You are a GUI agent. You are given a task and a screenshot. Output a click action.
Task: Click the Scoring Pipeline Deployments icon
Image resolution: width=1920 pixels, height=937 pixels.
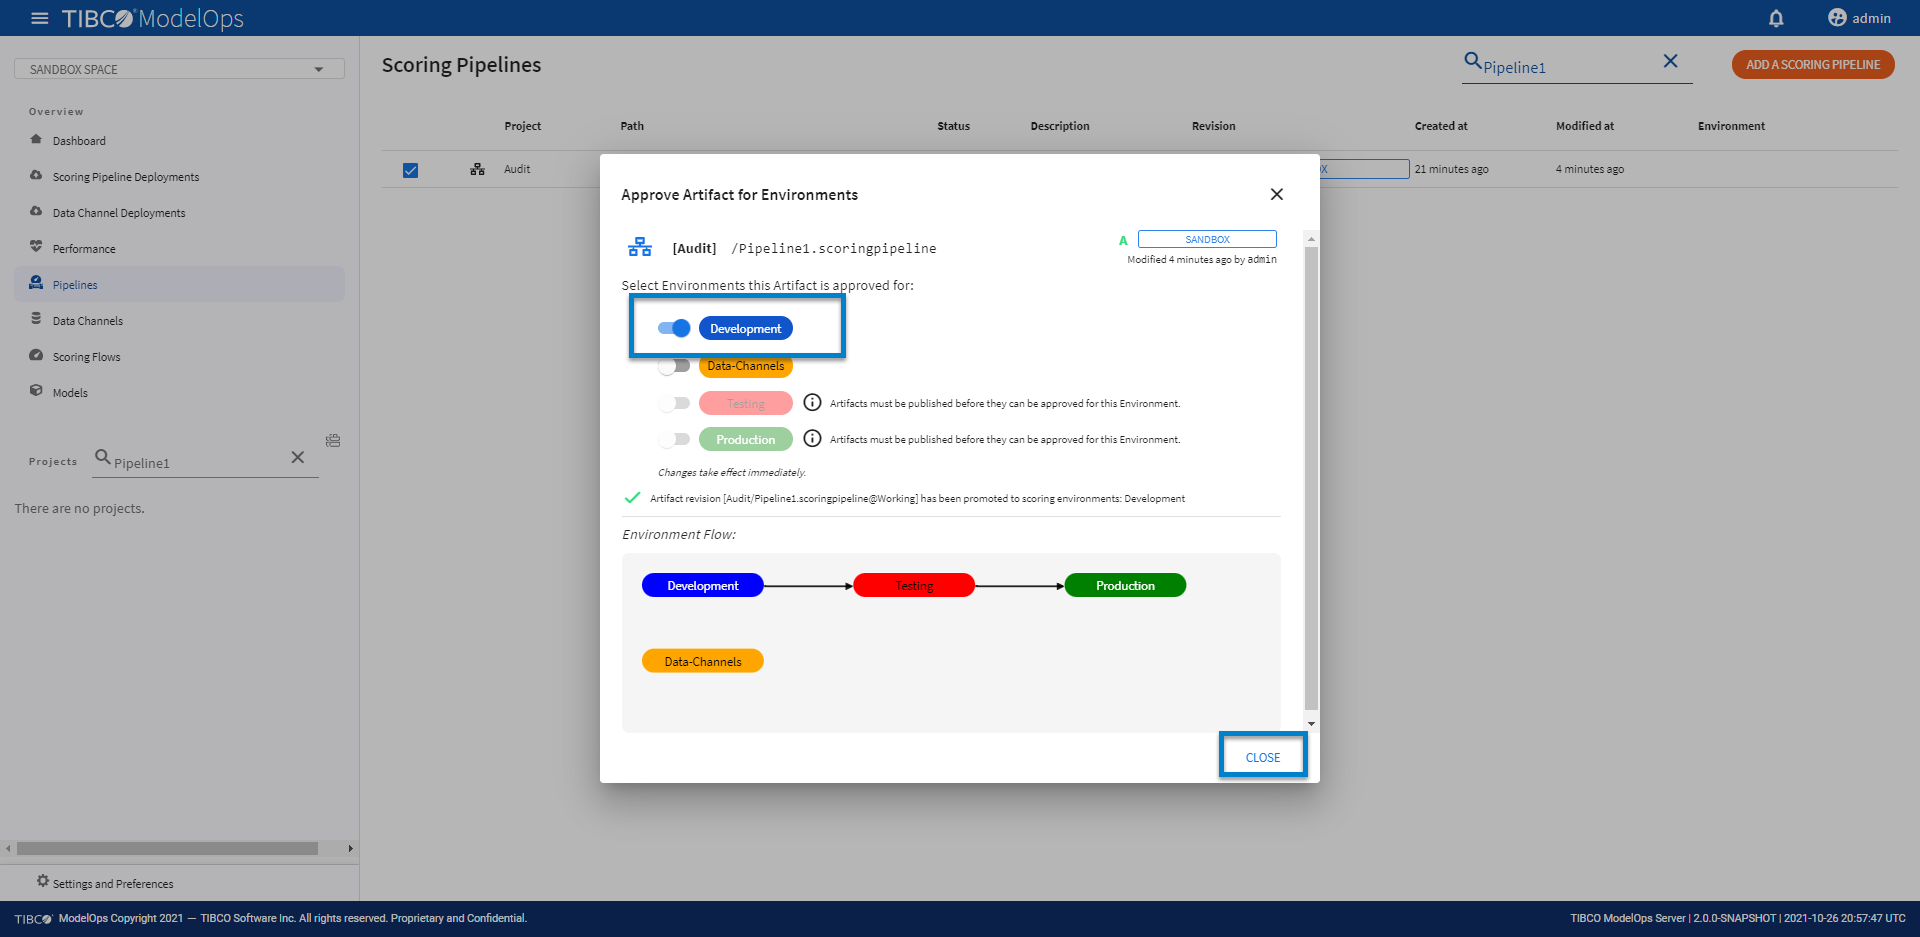[36, 175]
